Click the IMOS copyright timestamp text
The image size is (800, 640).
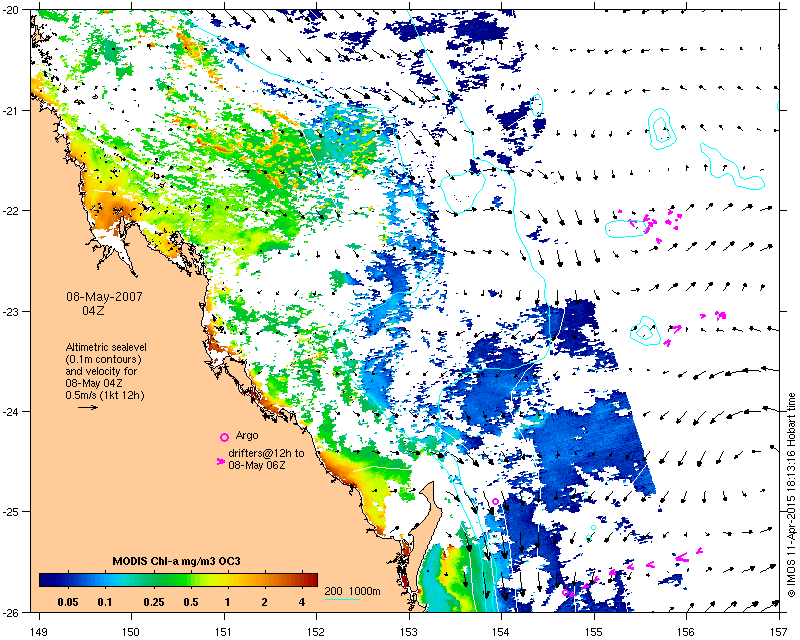point(791,494)
